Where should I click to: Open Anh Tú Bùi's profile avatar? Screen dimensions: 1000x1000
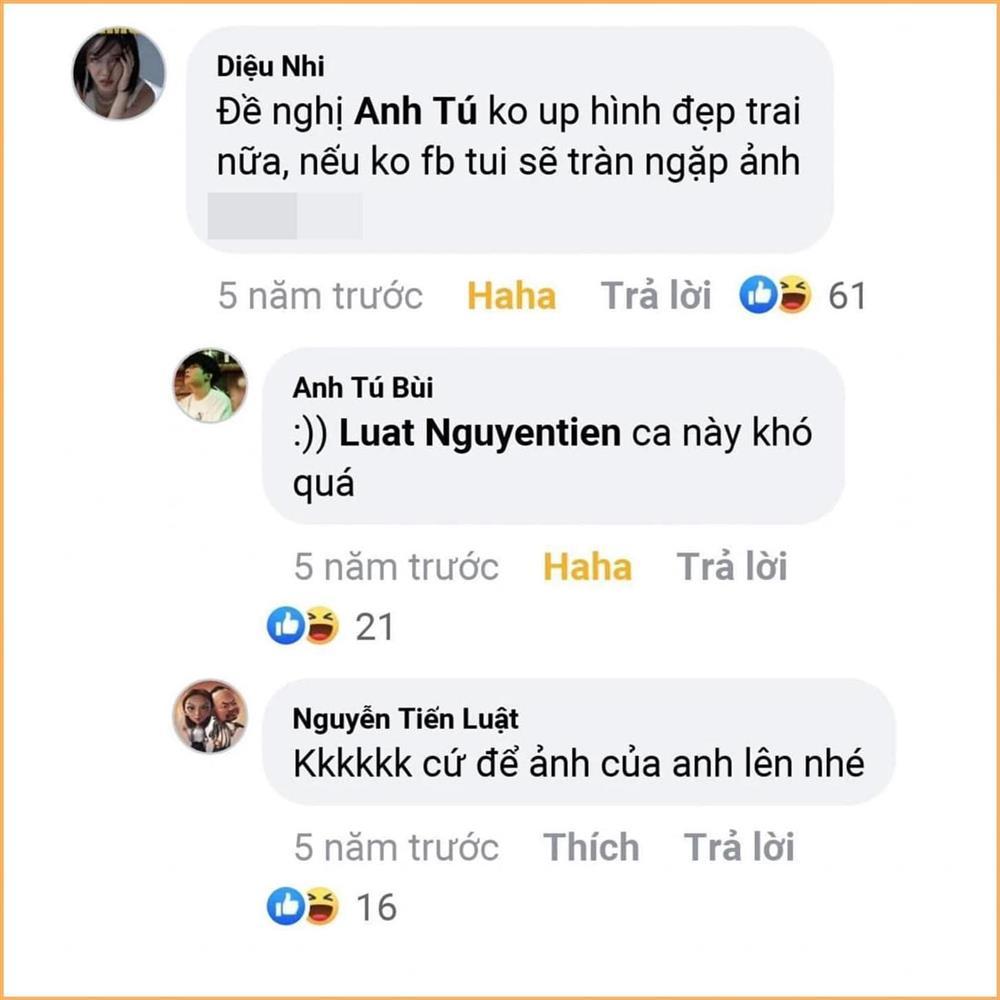[210, 386]
